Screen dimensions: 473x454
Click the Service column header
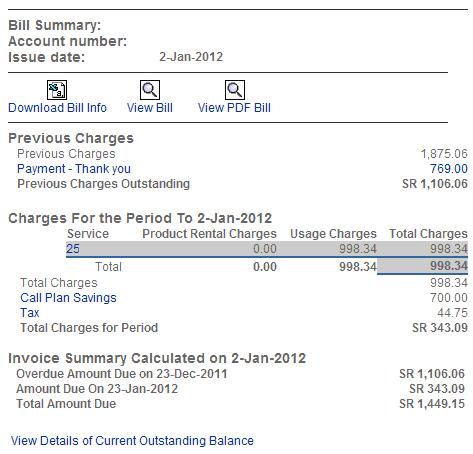[88, 234]
